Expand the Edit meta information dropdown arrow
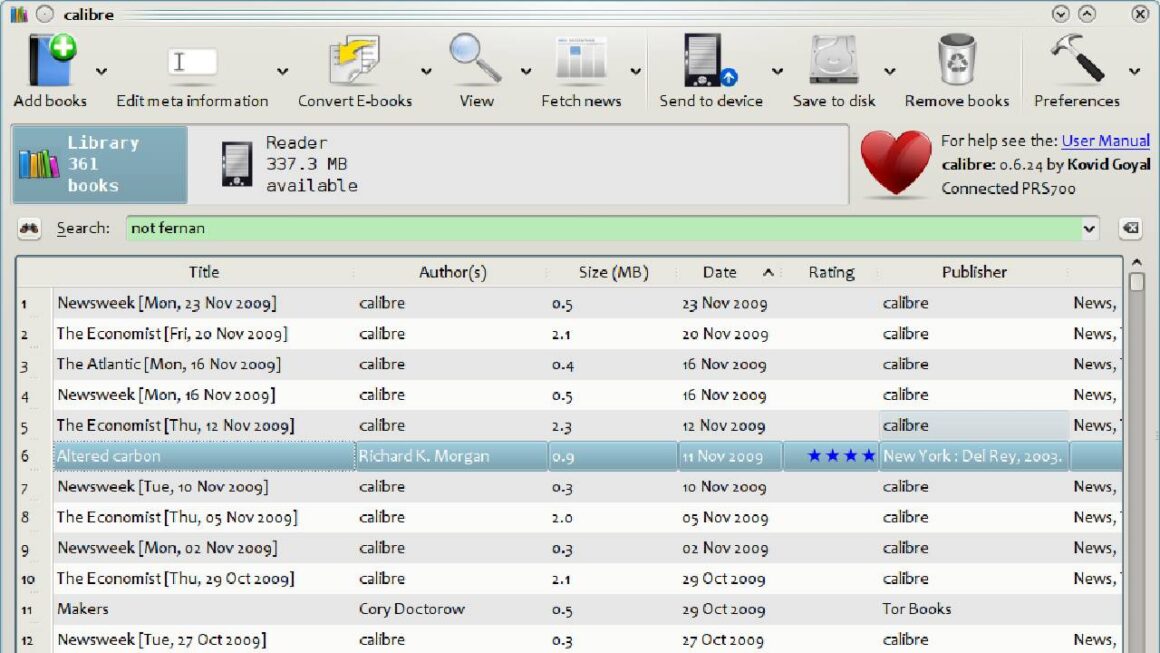The width and height of the screenshot is (1160, 653). (x=283, y=72)
